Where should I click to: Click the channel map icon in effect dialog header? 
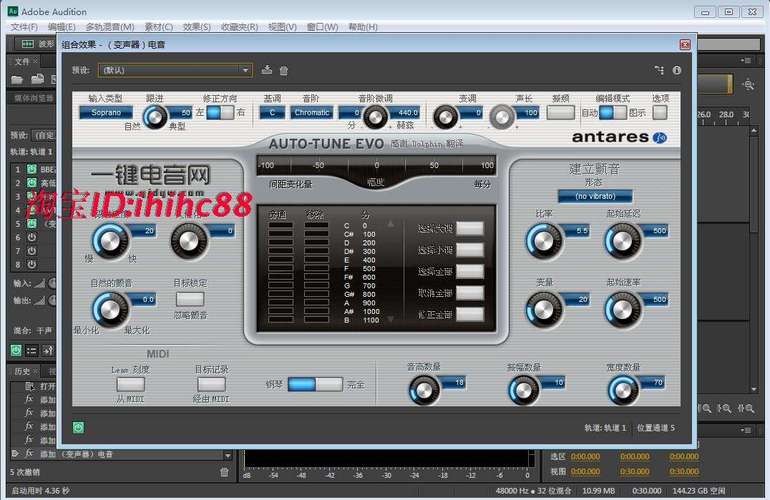click(x=659, y=70)
